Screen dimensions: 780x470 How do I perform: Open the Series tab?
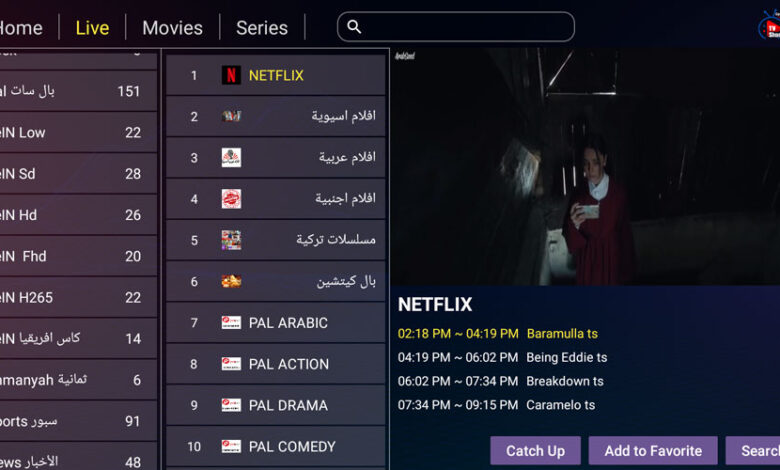click(x=262, y=28)
